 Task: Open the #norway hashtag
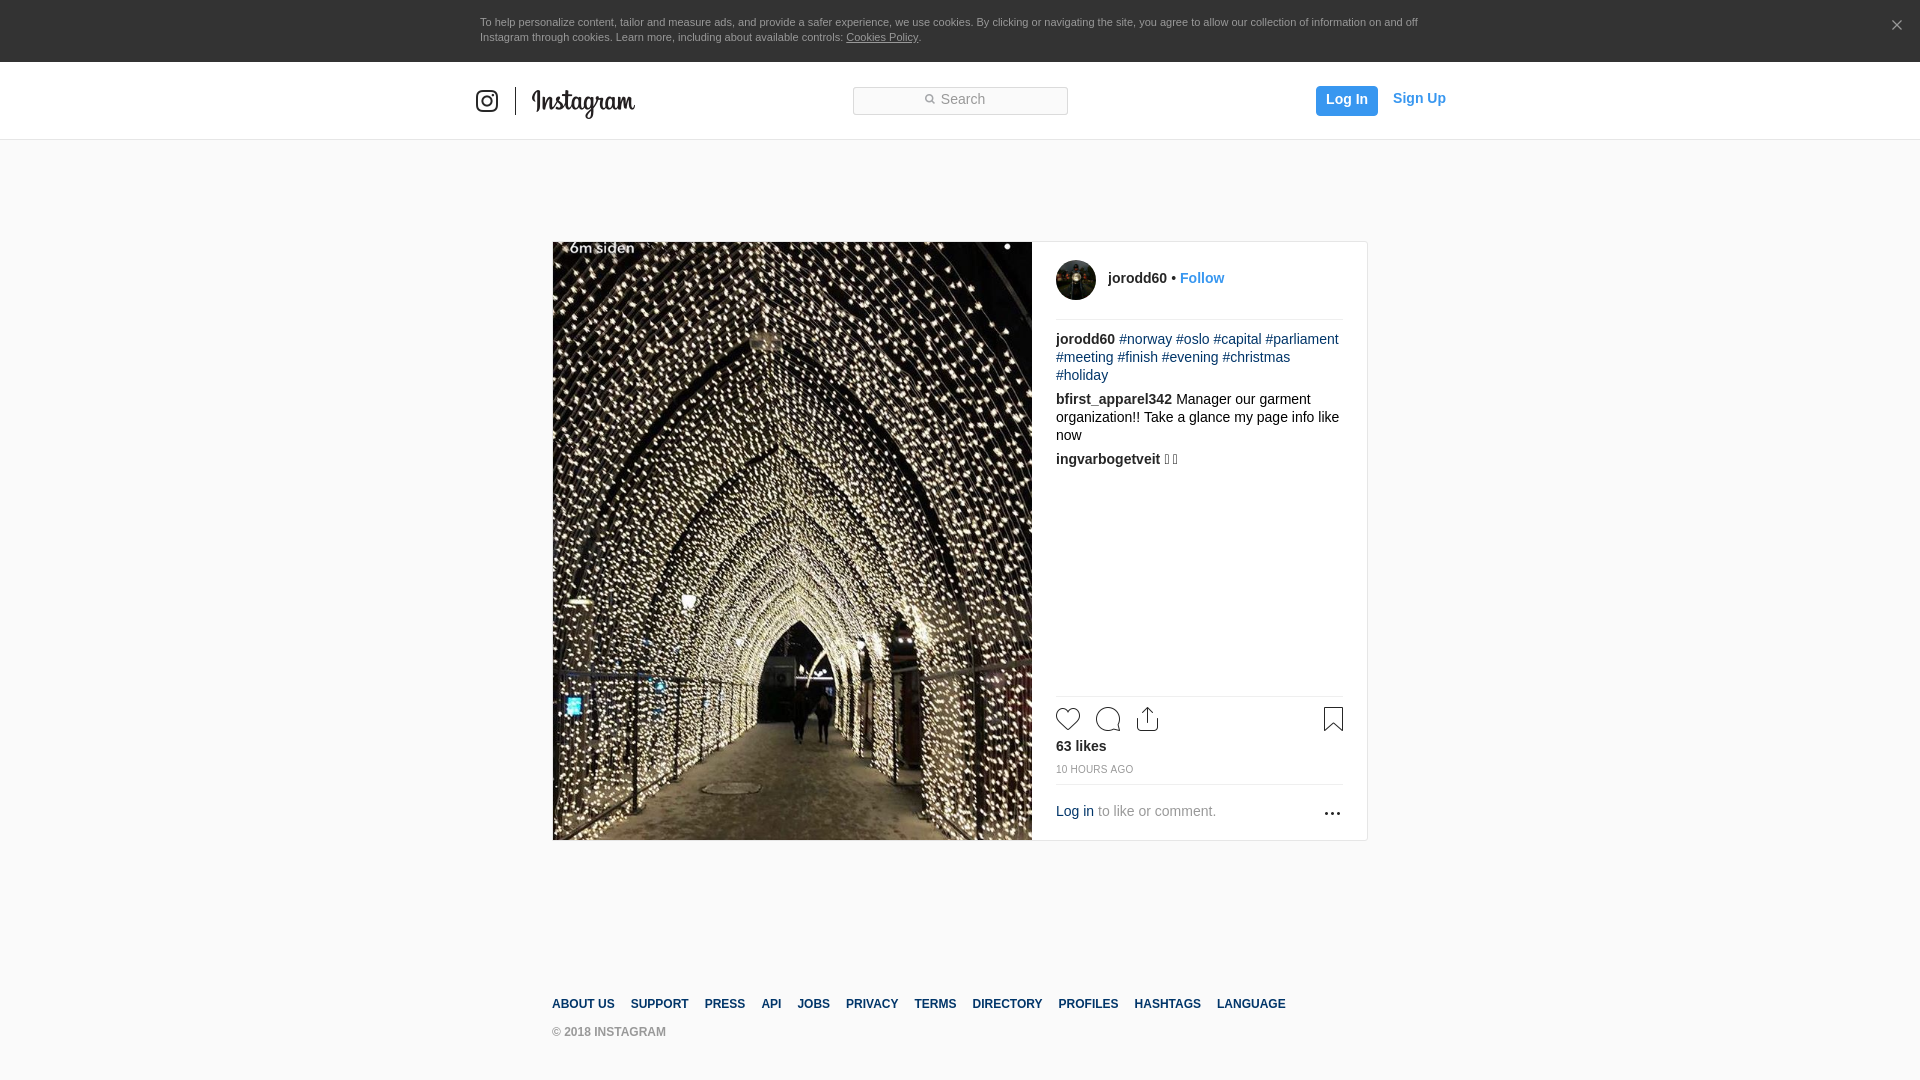pyautogui.click(x=1145, y=339)
